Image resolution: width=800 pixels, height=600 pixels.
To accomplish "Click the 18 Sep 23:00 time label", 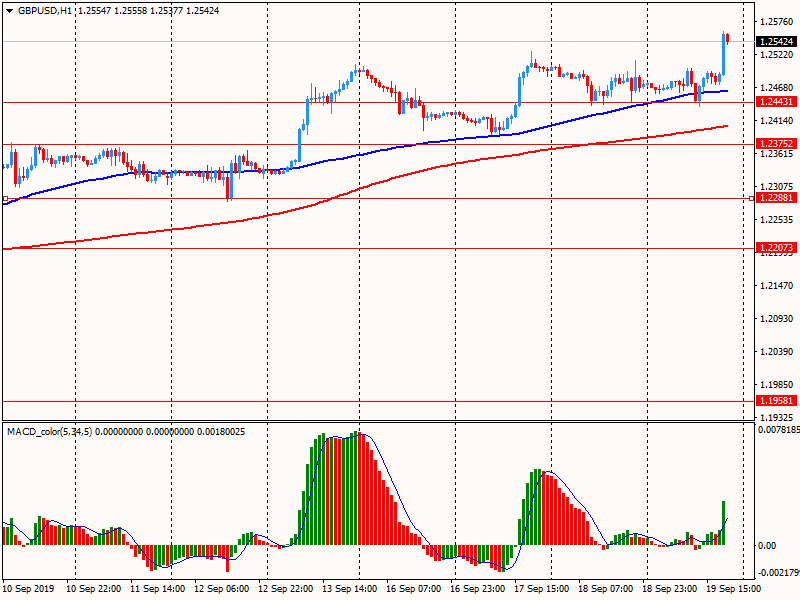I will coord(669,589).
